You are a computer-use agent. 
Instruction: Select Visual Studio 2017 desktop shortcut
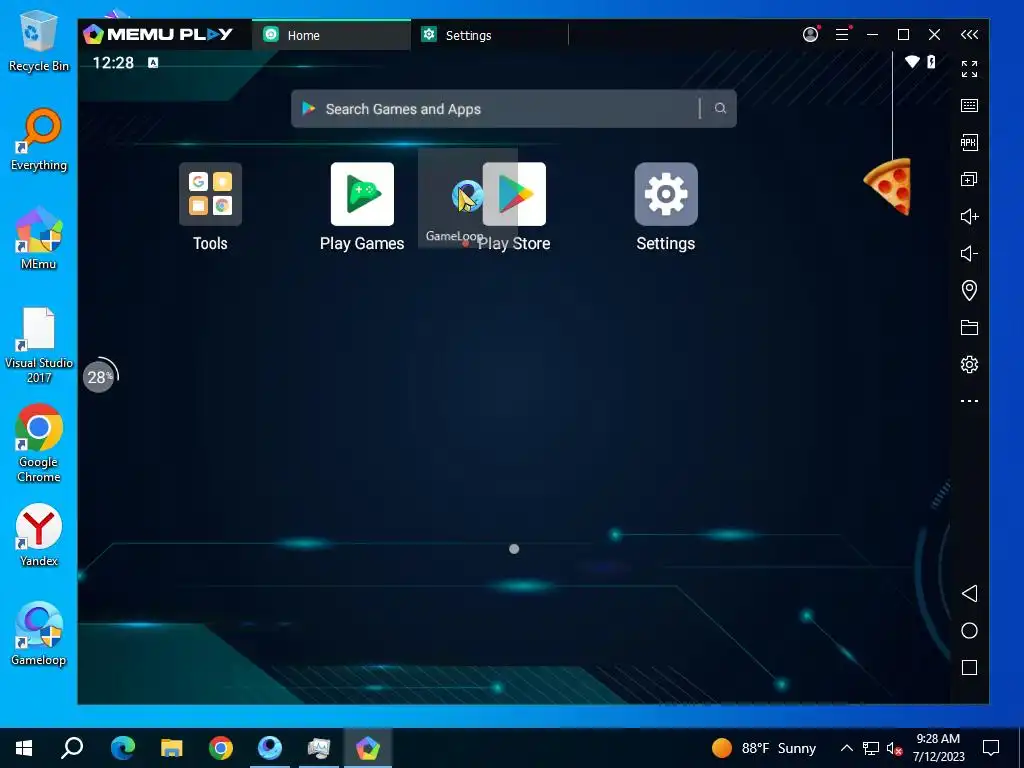[39, 345]
